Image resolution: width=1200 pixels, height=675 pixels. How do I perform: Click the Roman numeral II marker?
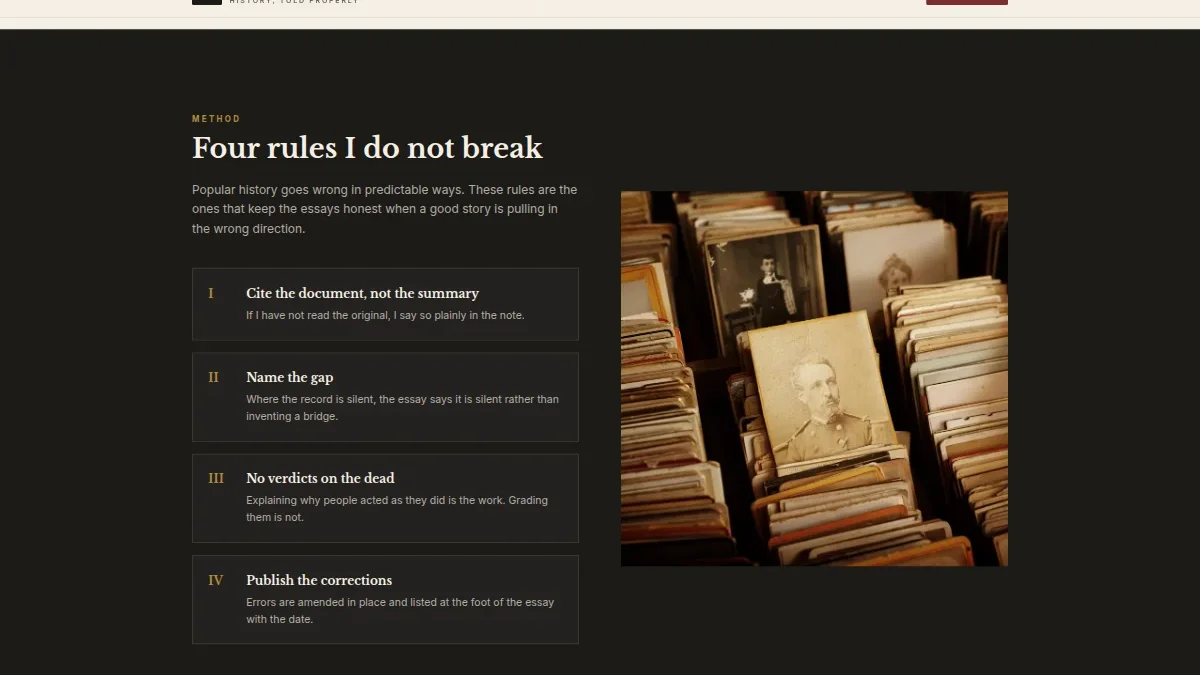point(213,377)
